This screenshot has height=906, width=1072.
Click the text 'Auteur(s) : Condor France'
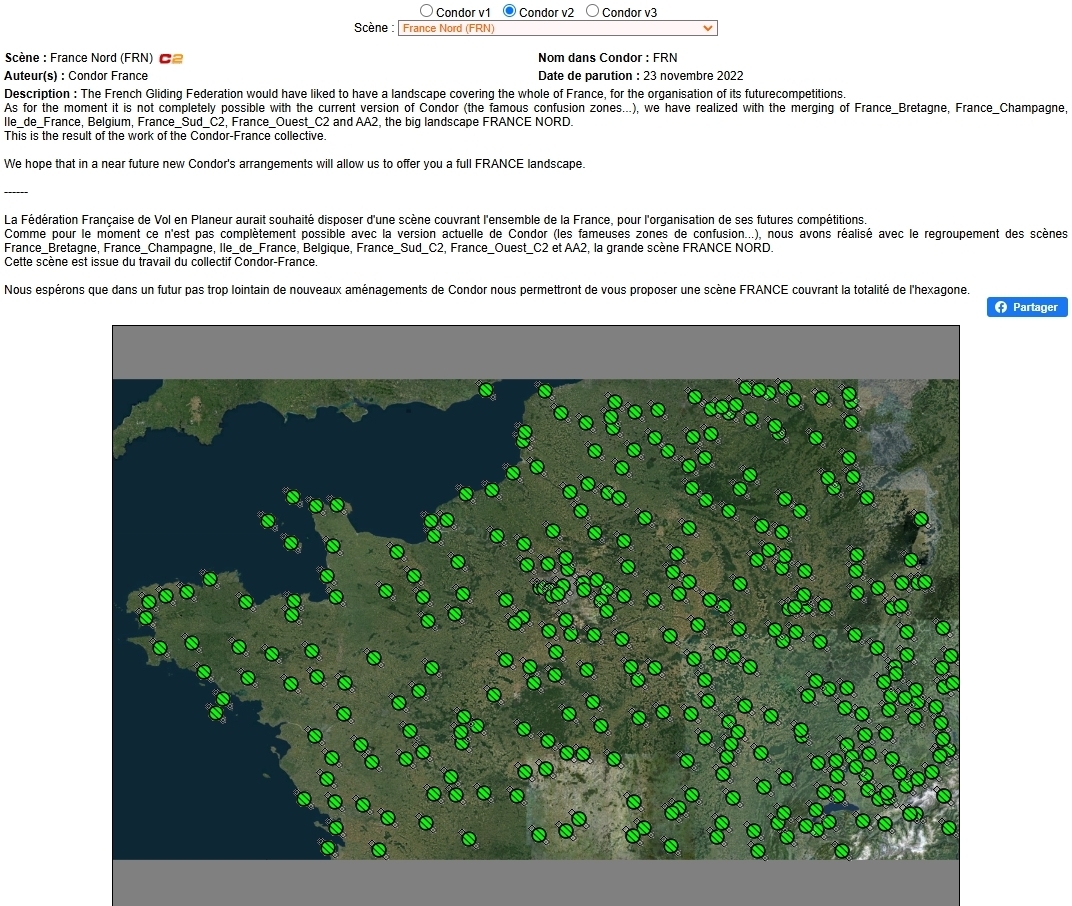point(76,76)
